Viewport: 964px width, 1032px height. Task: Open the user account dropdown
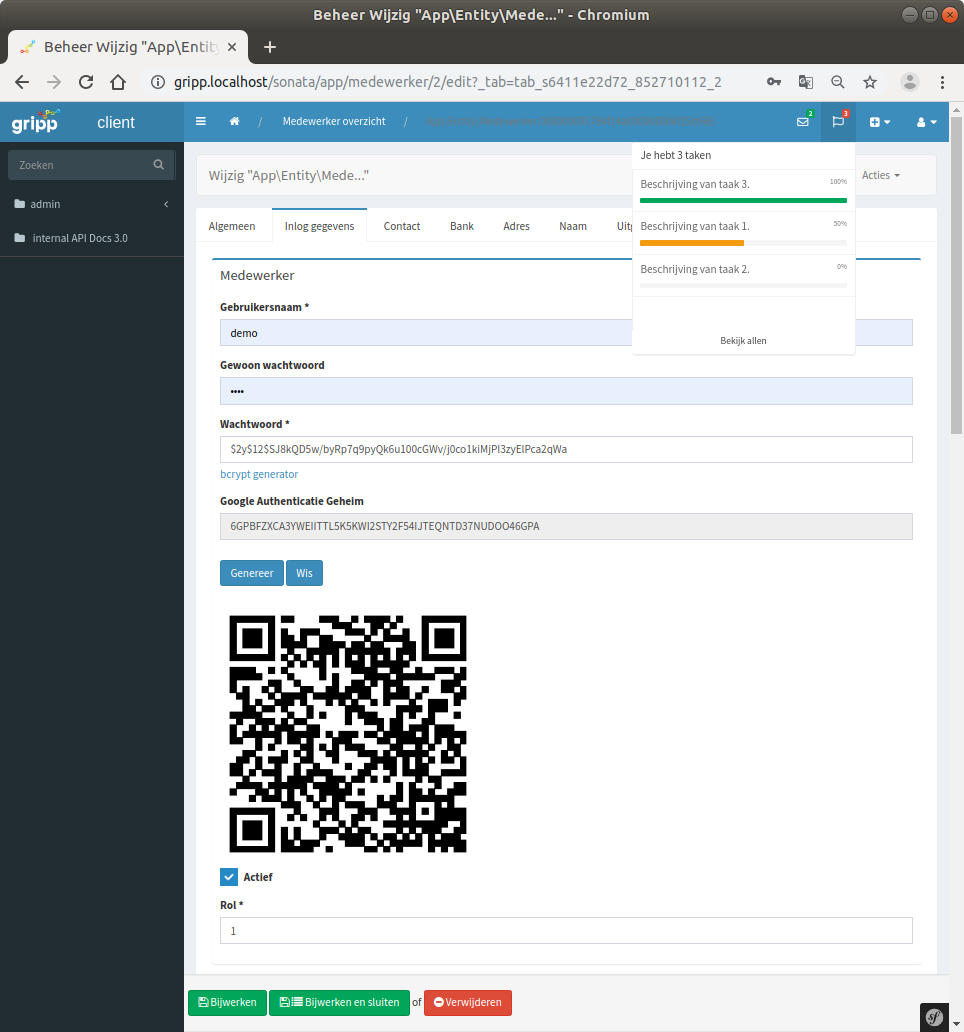[x=926, y=122]
